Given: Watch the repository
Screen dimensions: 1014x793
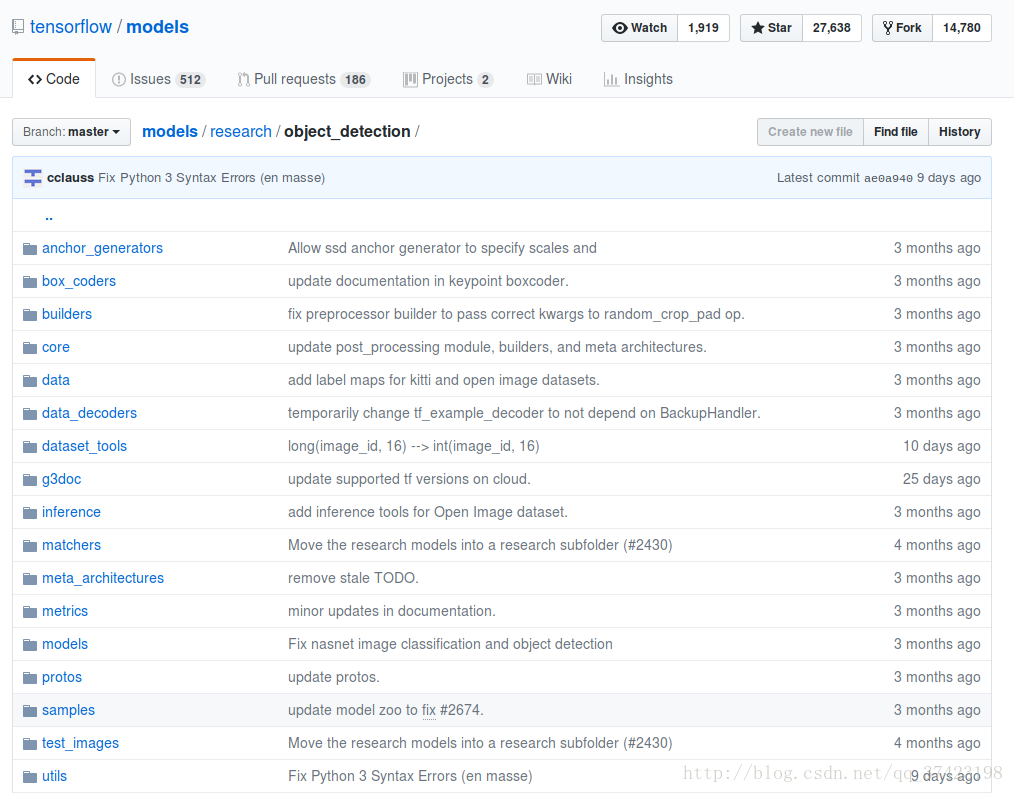Looking at the screenshot, I should 640,28.
